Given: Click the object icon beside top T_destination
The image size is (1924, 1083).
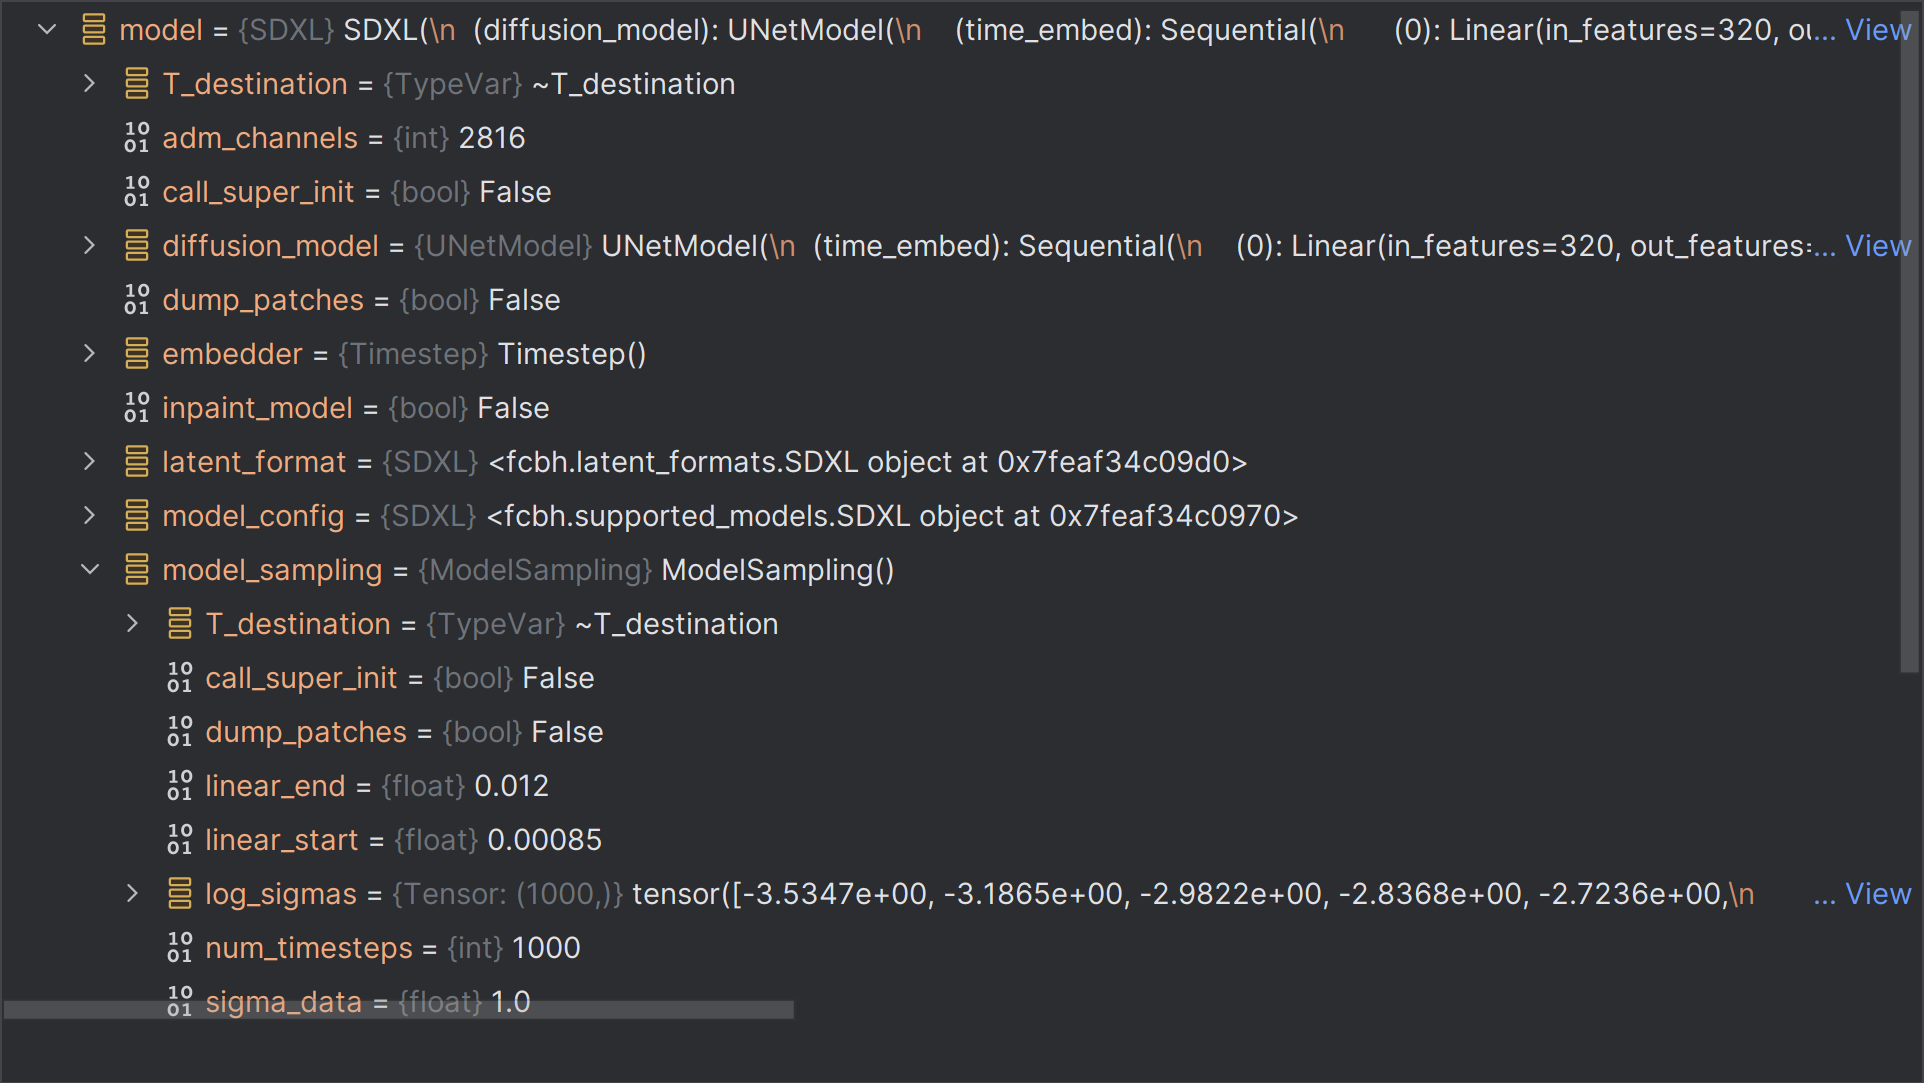Looking at the screenshot, I should 137,84.
